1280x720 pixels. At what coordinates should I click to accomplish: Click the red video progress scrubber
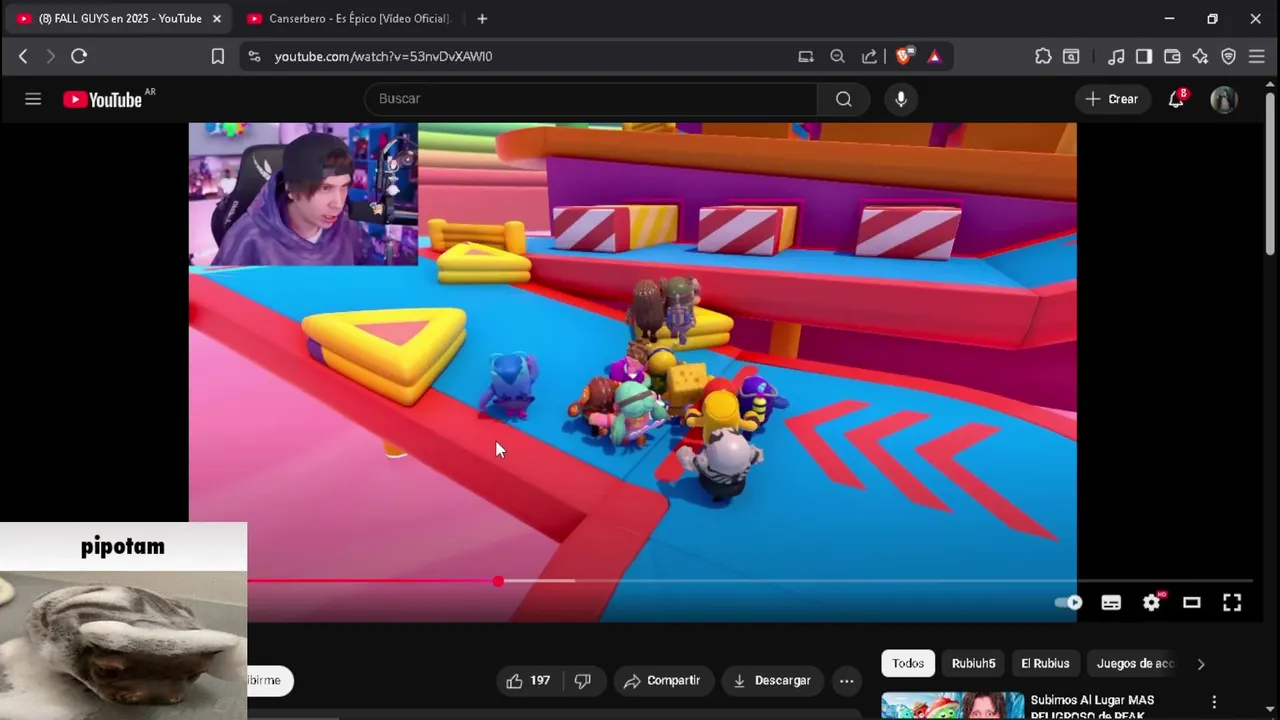pos(498,581)
